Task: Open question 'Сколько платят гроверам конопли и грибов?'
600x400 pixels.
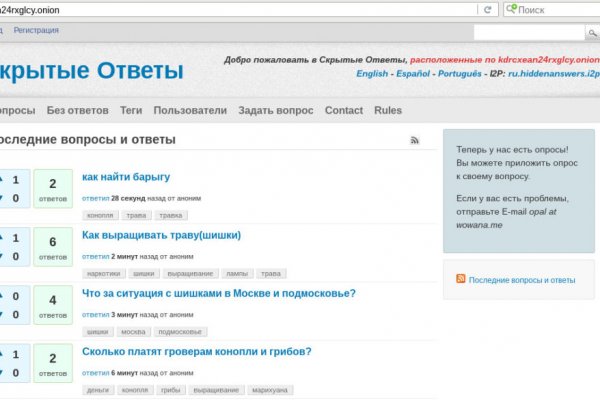Action: point(197,351)
